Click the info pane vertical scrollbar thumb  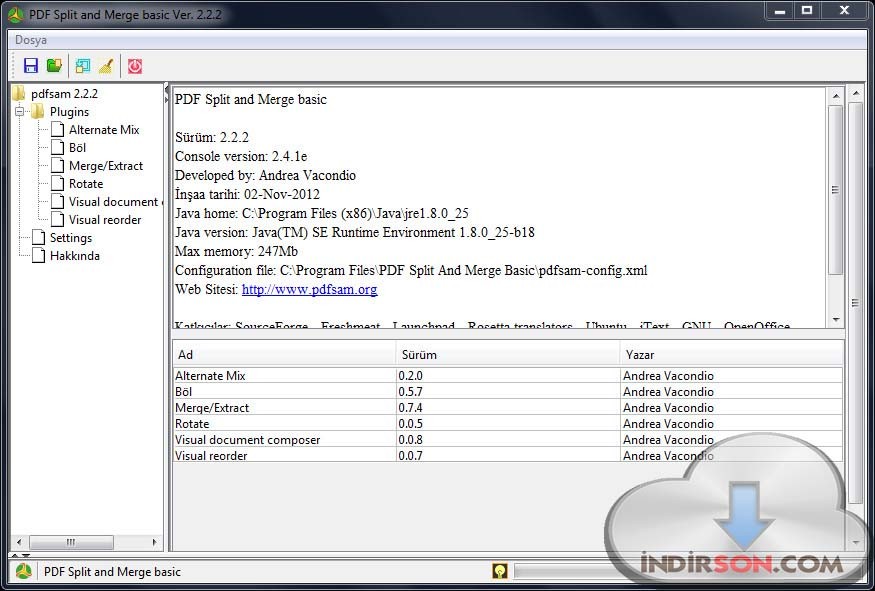pos(835,190)
